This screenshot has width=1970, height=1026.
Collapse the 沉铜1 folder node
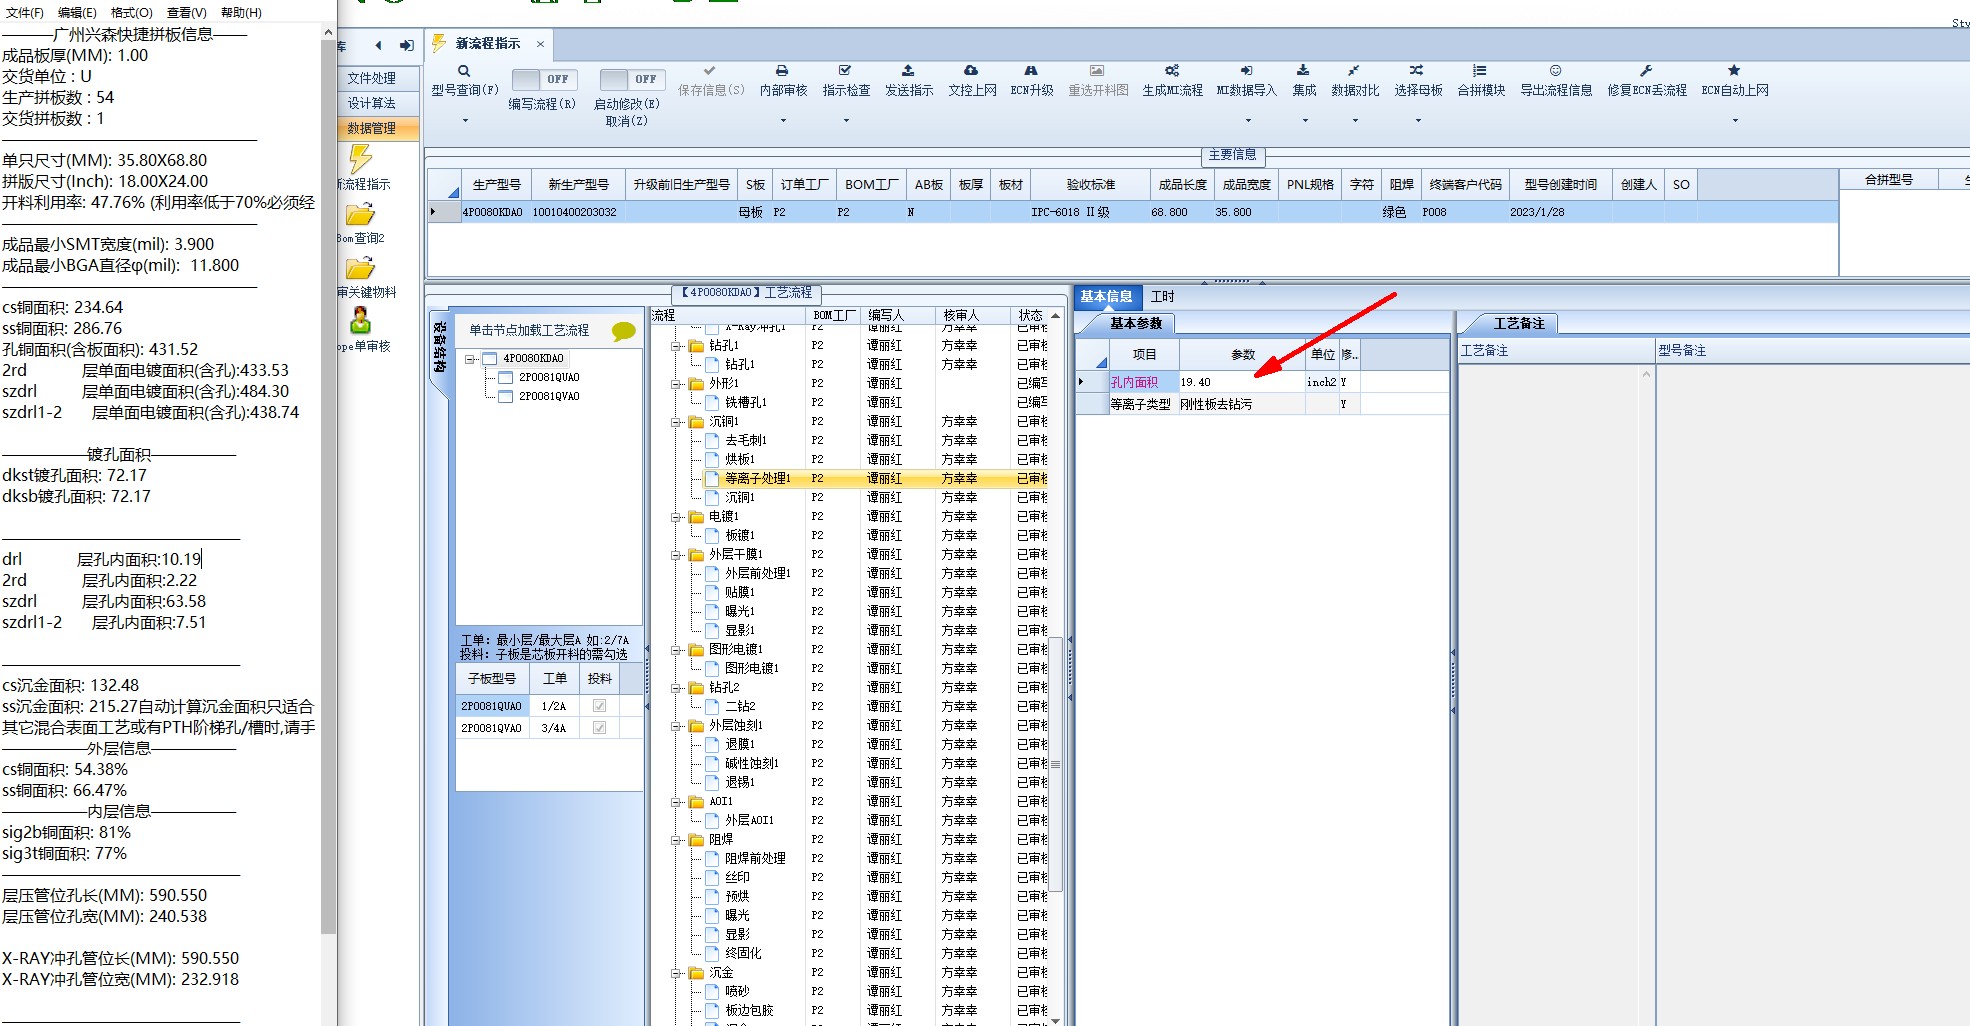[x=676, y=422]
